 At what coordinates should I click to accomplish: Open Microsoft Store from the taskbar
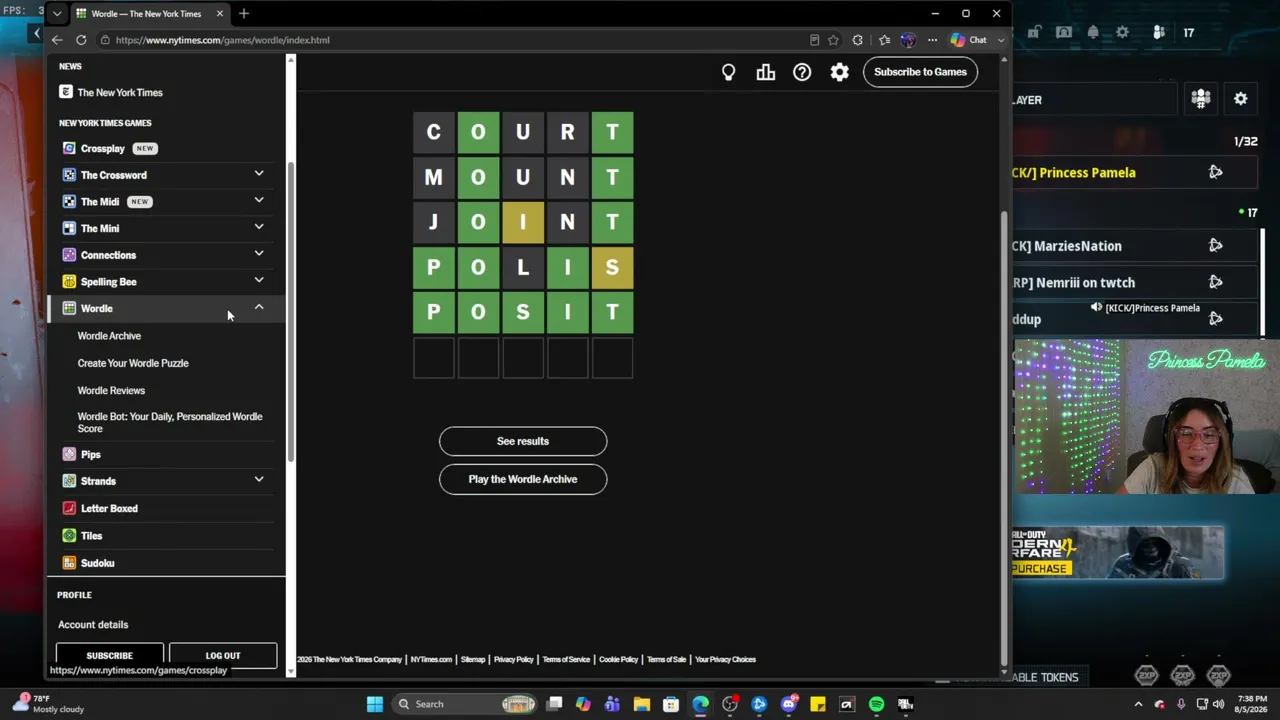tap(671, 704)
